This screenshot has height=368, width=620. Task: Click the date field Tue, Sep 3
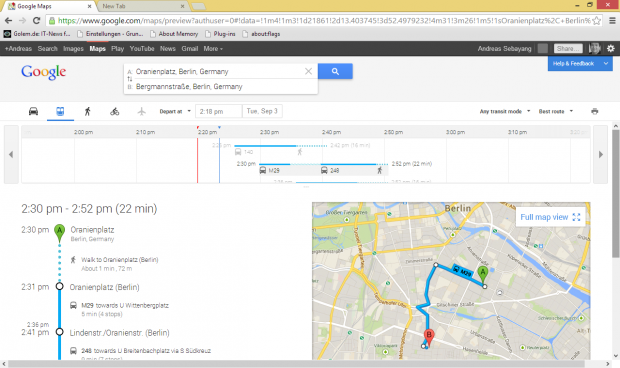pos(262,111)
